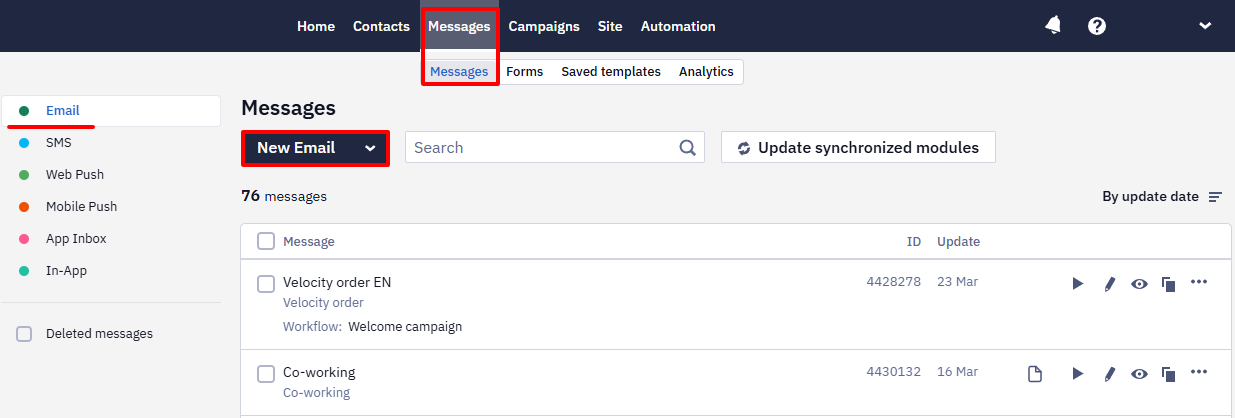Open the help question mark icon

tap(1097, 26)
